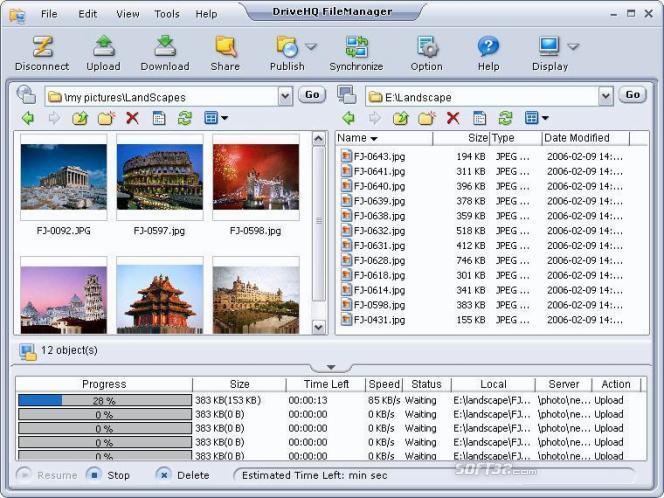664x498 pixels.
Task: Click the Help toolbar icon
Action: 488,47
